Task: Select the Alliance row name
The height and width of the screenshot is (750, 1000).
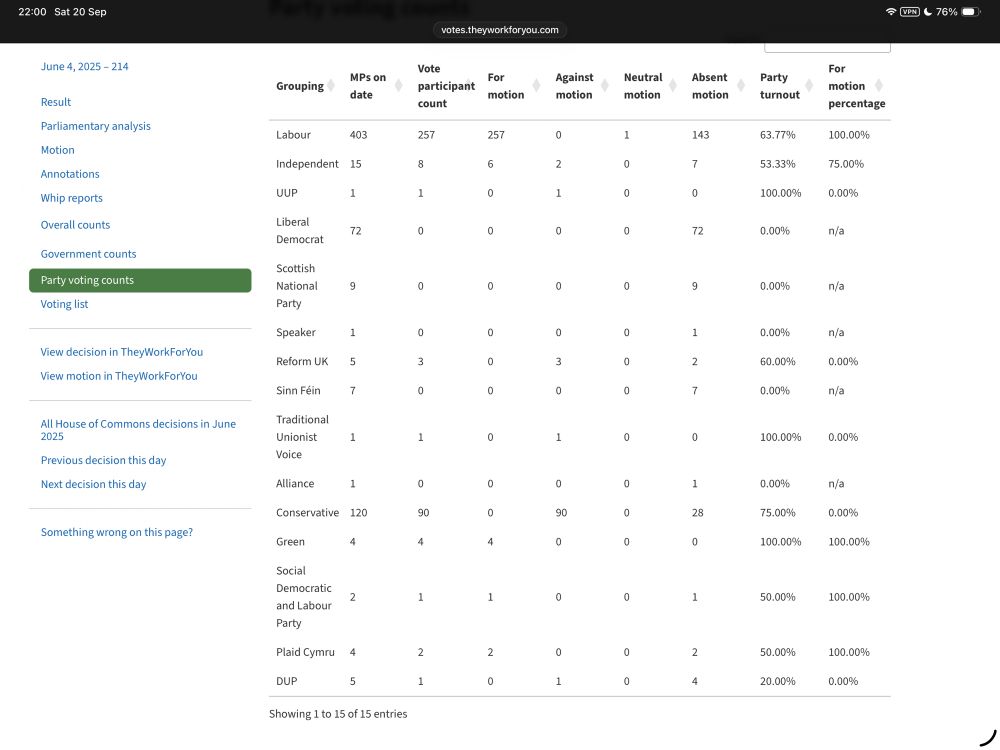Action: (295, 483)
